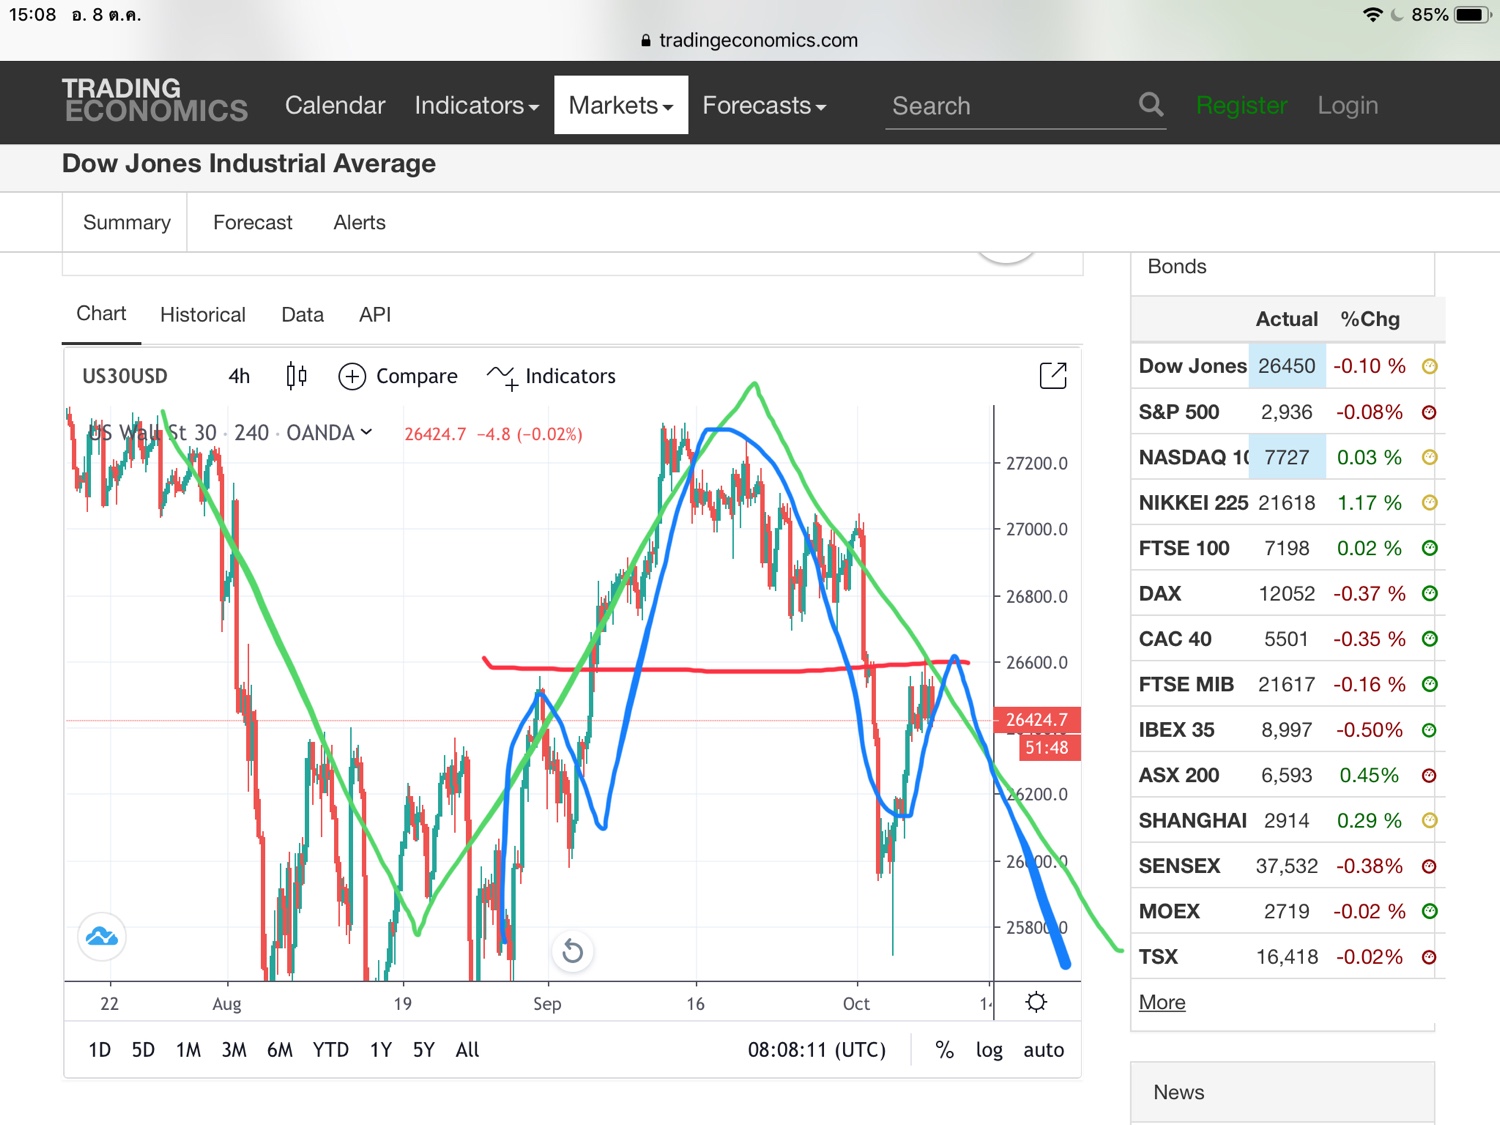Click the Login link
The image size is (1500, 1125).
click(1348, 105)
